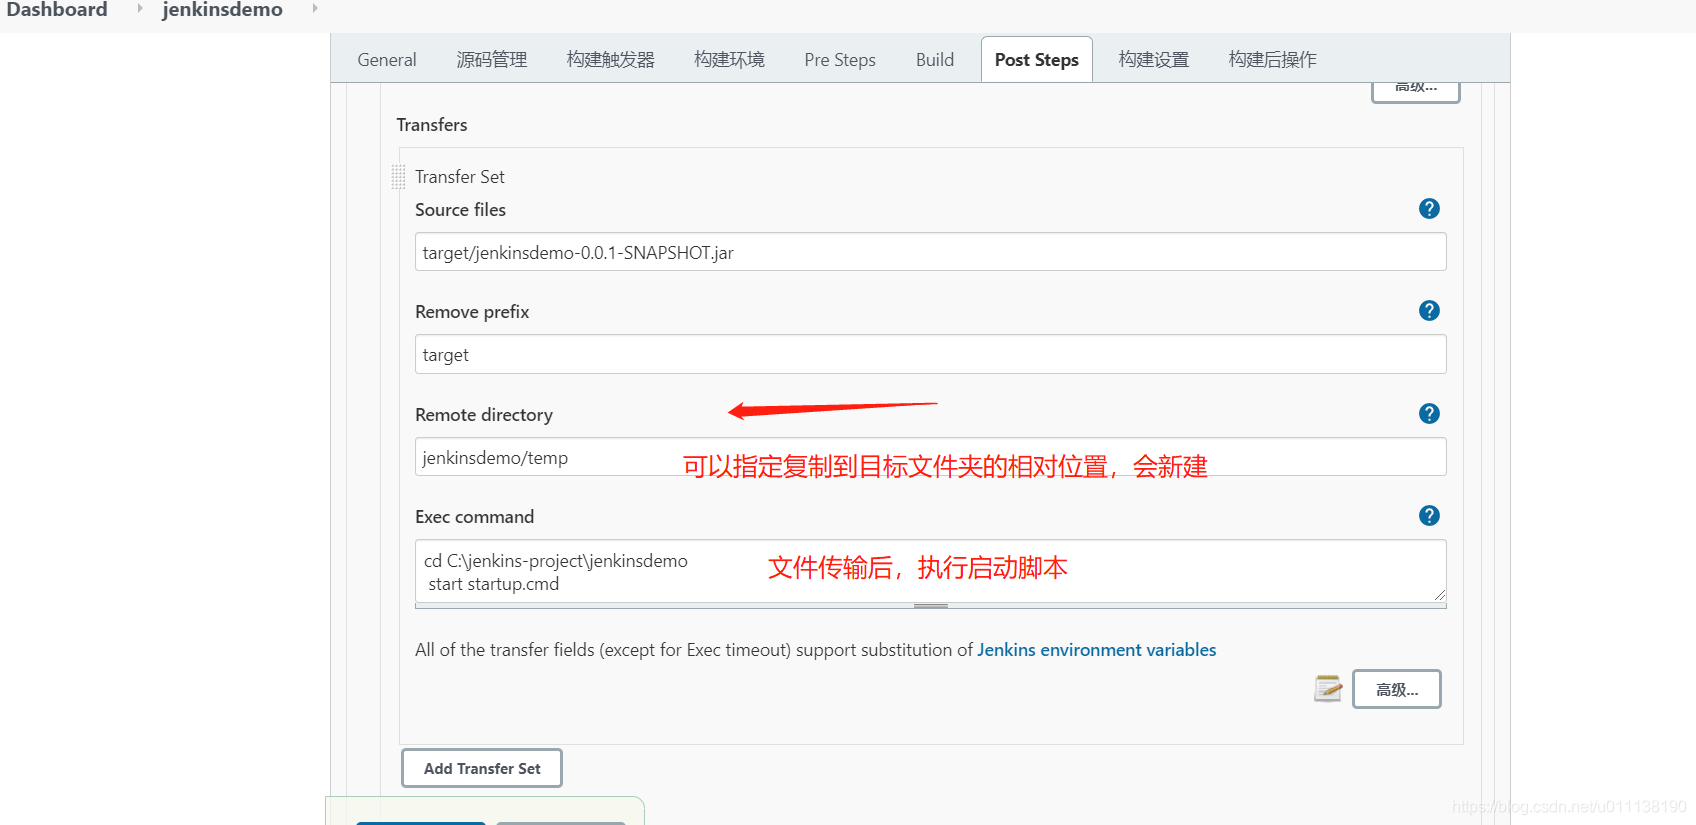Switch to the 构建环境 tab

(729, 60)
